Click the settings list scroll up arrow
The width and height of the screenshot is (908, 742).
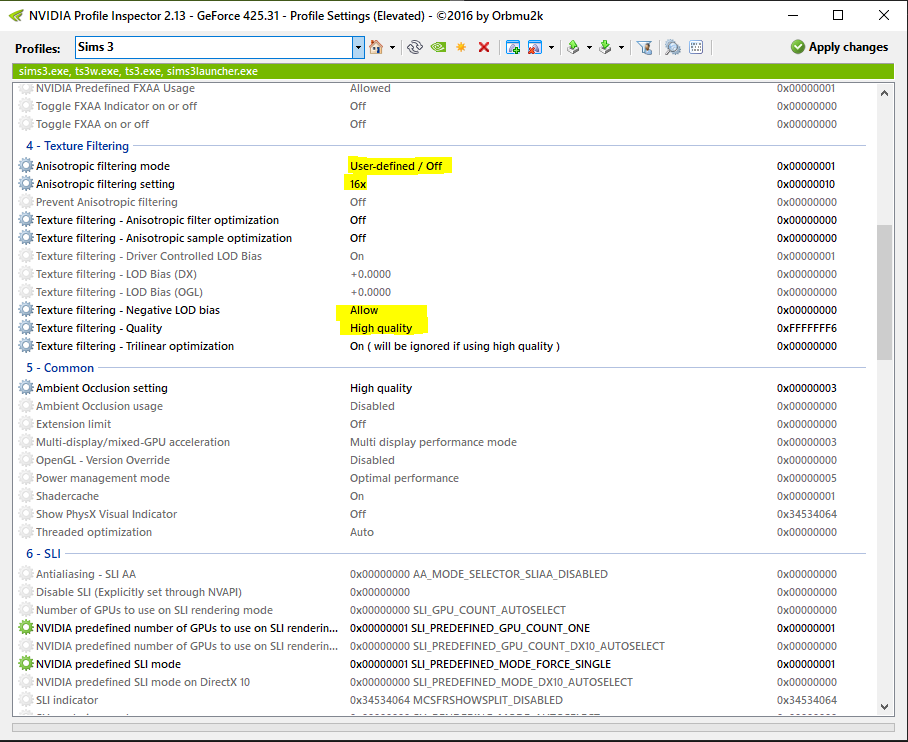[x=884, y=93]
